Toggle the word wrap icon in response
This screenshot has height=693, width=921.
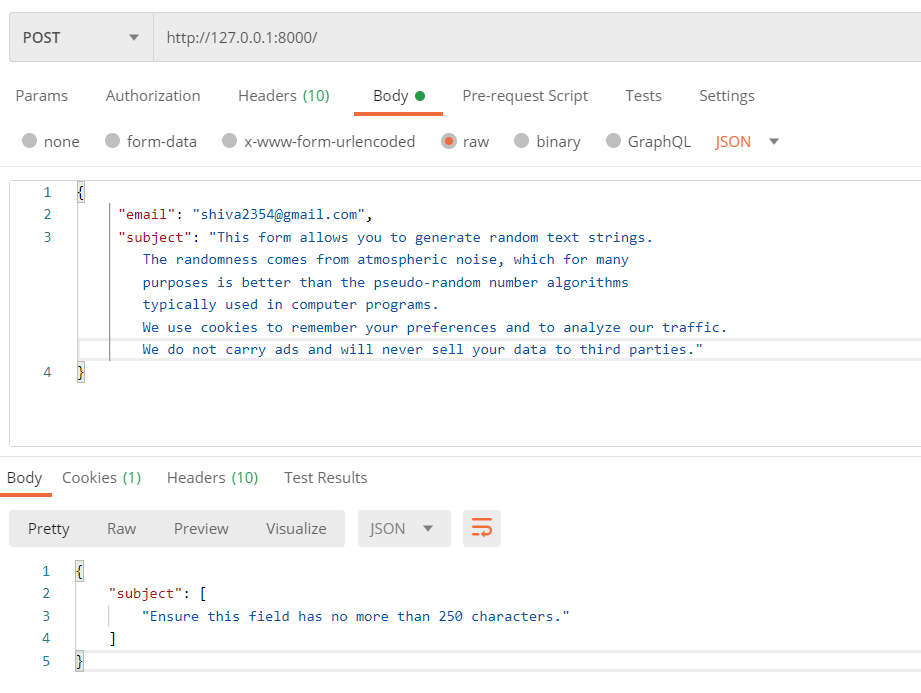click(x=482, y=528)
